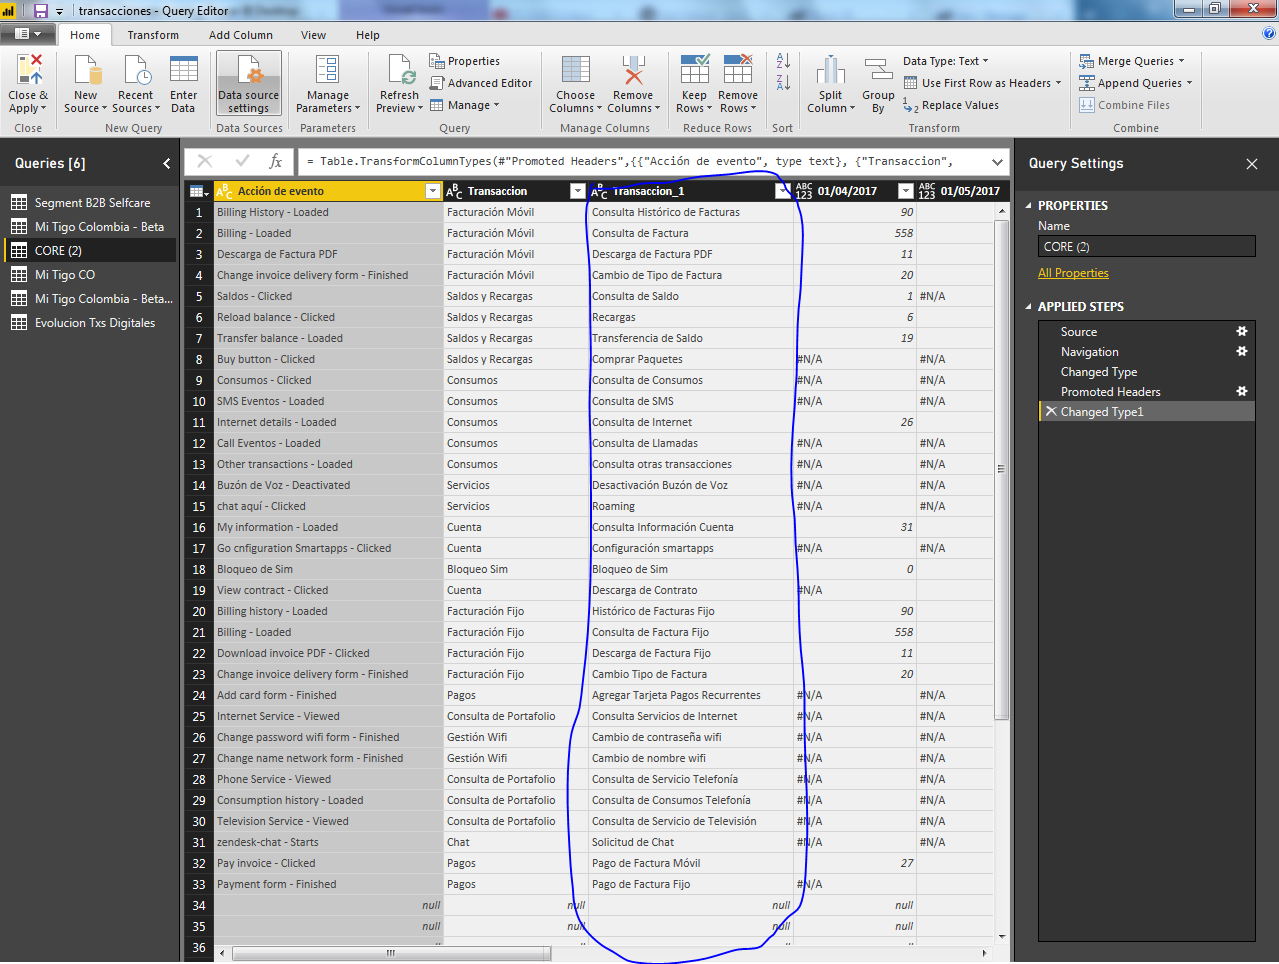The width and height of the screenshot is (1279, 964).
Task: Click Merge Queries
Action: (1131, 61)
